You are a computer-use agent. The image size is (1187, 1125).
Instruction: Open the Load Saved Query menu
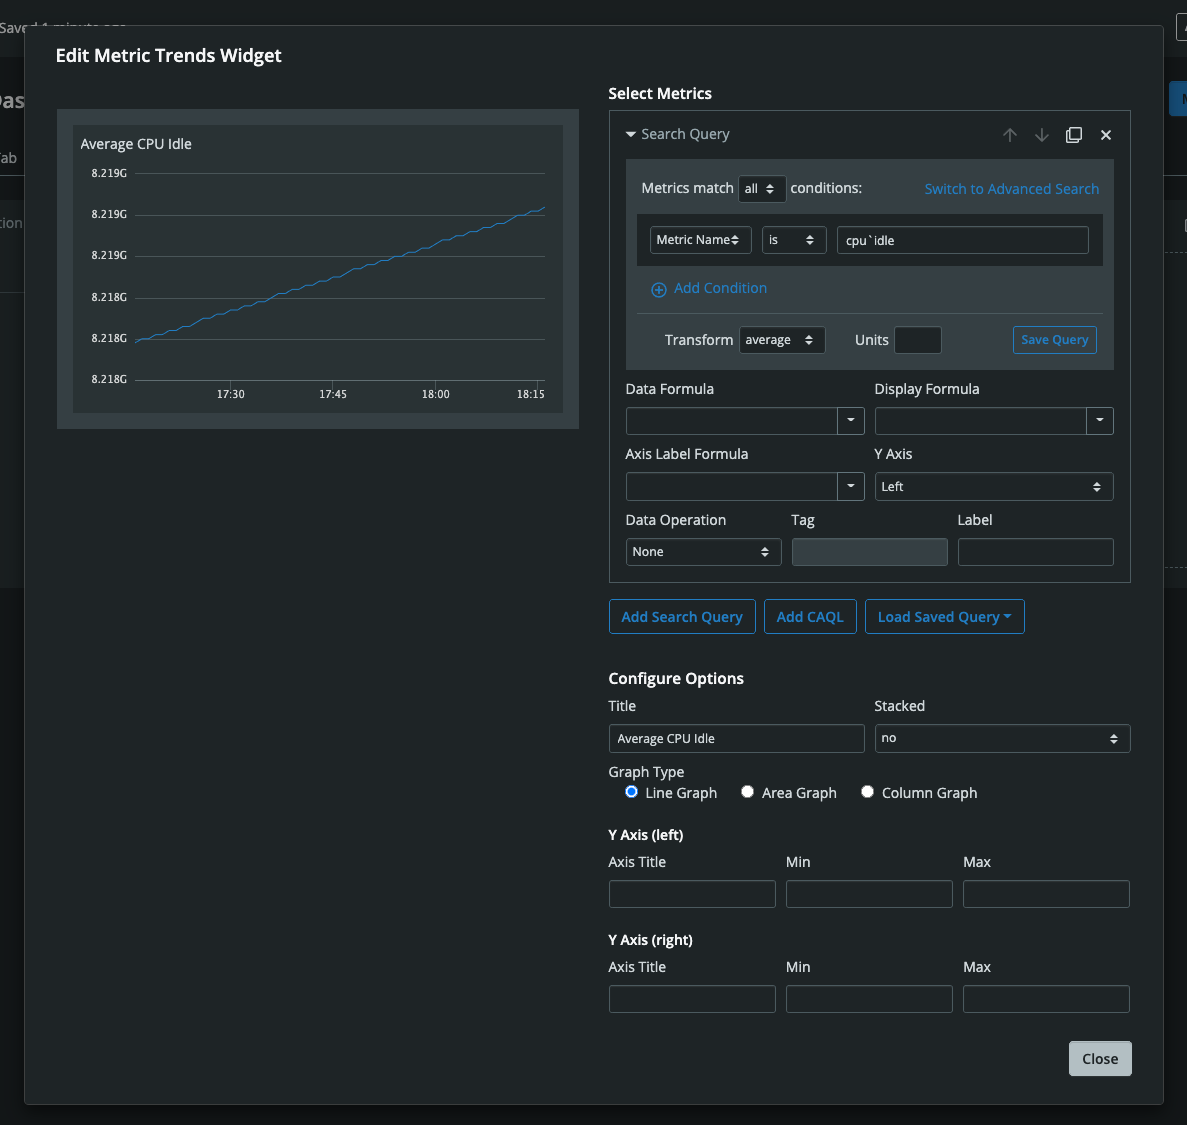[x=944, y=616]
